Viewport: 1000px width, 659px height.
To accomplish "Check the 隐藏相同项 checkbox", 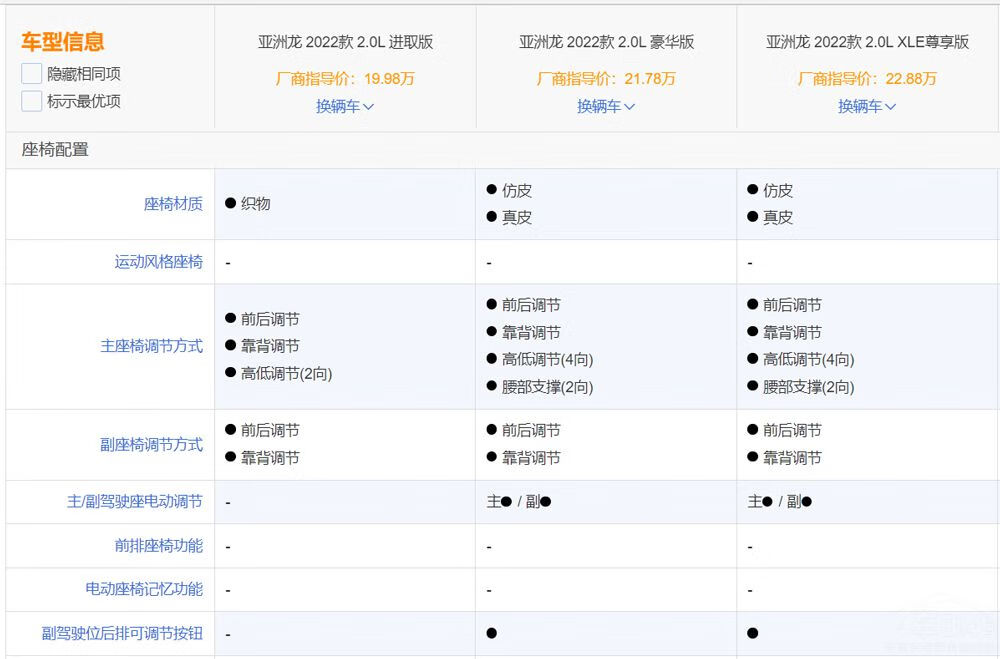I will [x=31, y=73].
